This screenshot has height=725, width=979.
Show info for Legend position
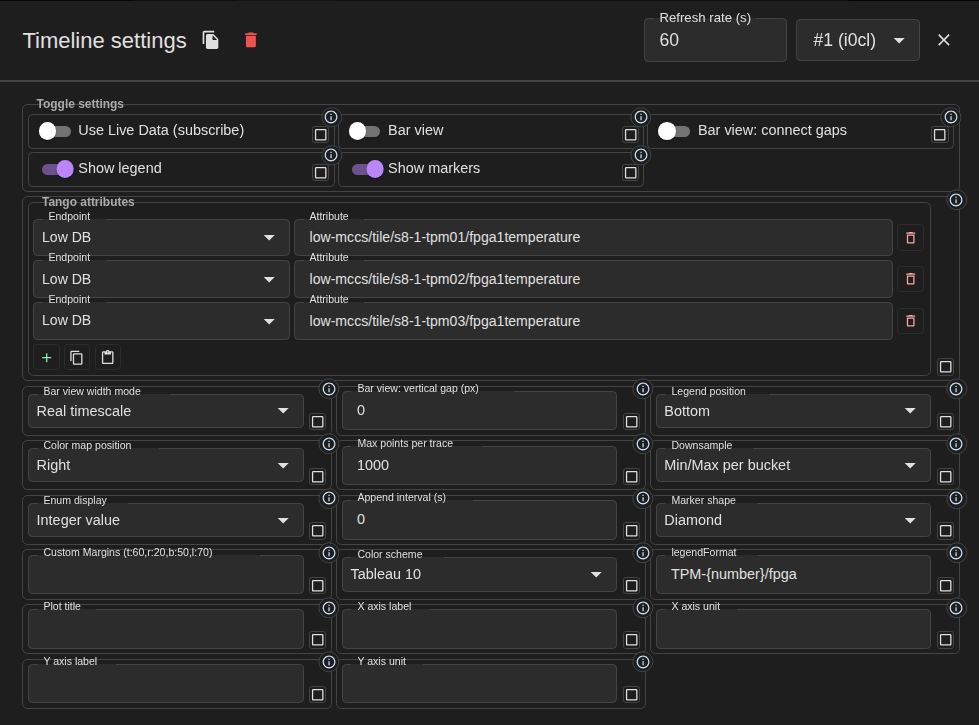pyautogui.click(x=956, y=389)
